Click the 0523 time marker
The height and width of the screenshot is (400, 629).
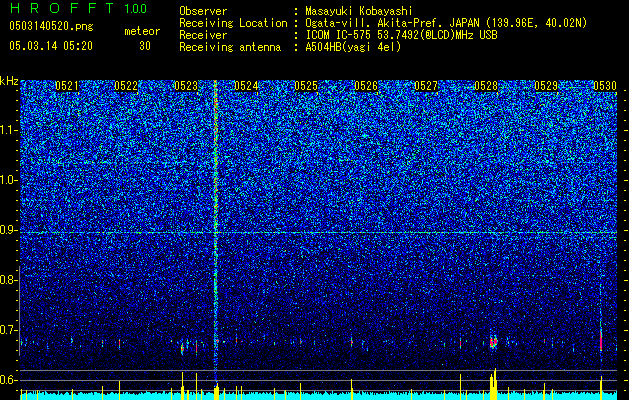pos(186,86)
